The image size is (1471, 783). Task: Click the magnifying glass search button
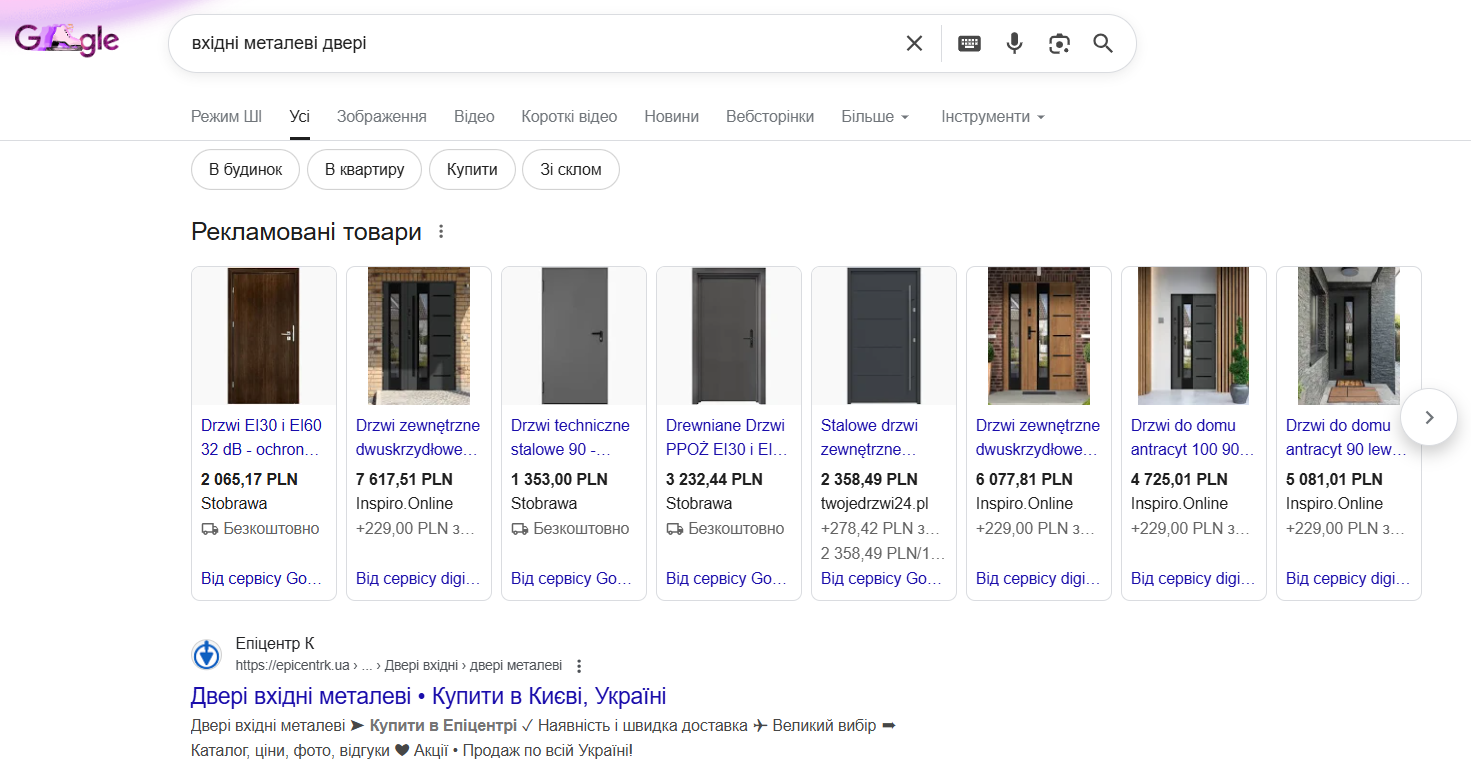point(1103,43)
